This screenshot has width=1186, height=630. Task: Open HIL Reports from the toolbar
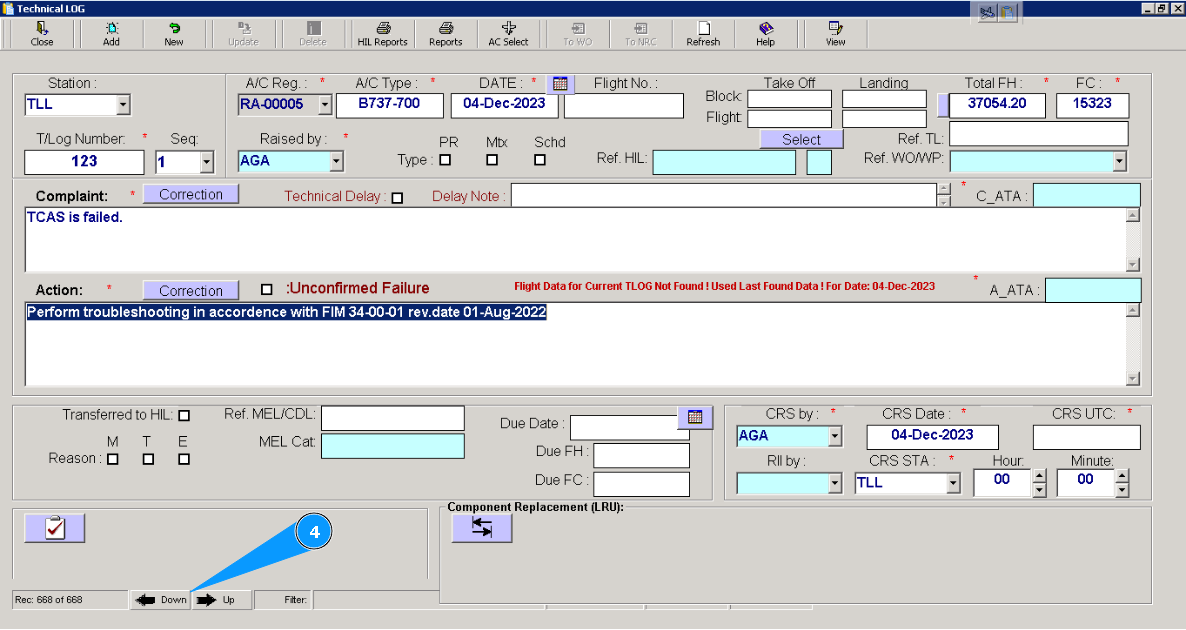[382, 34]
